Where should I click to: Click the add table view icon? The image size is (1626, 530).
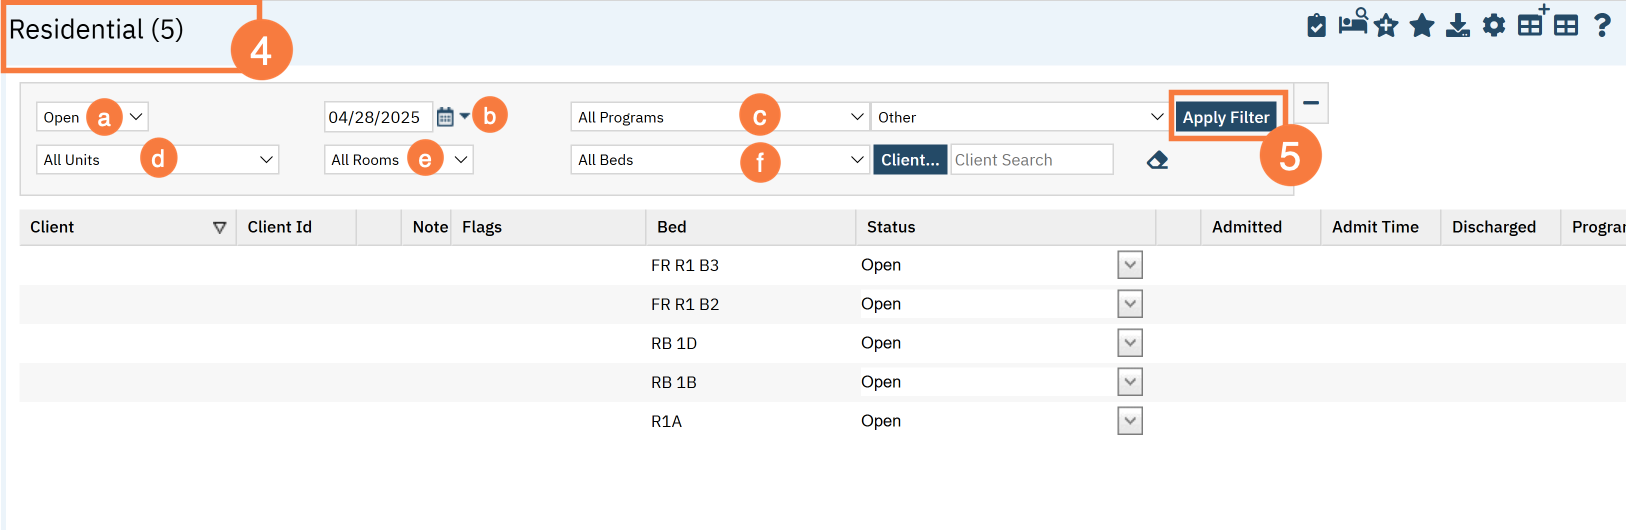tap(1532, 22)
